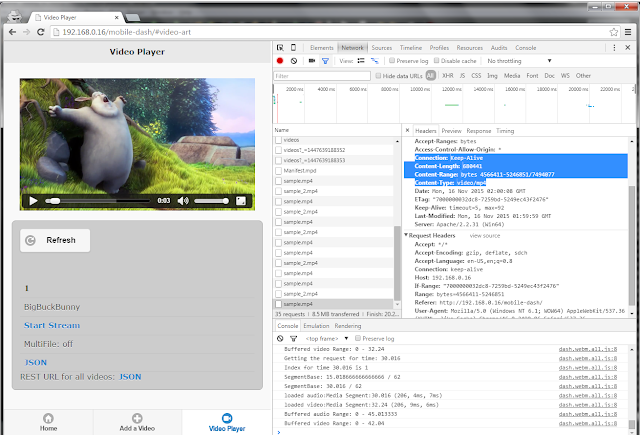Click the Start Stream link
The image size is (640, 435).
[x=52, y=325]
